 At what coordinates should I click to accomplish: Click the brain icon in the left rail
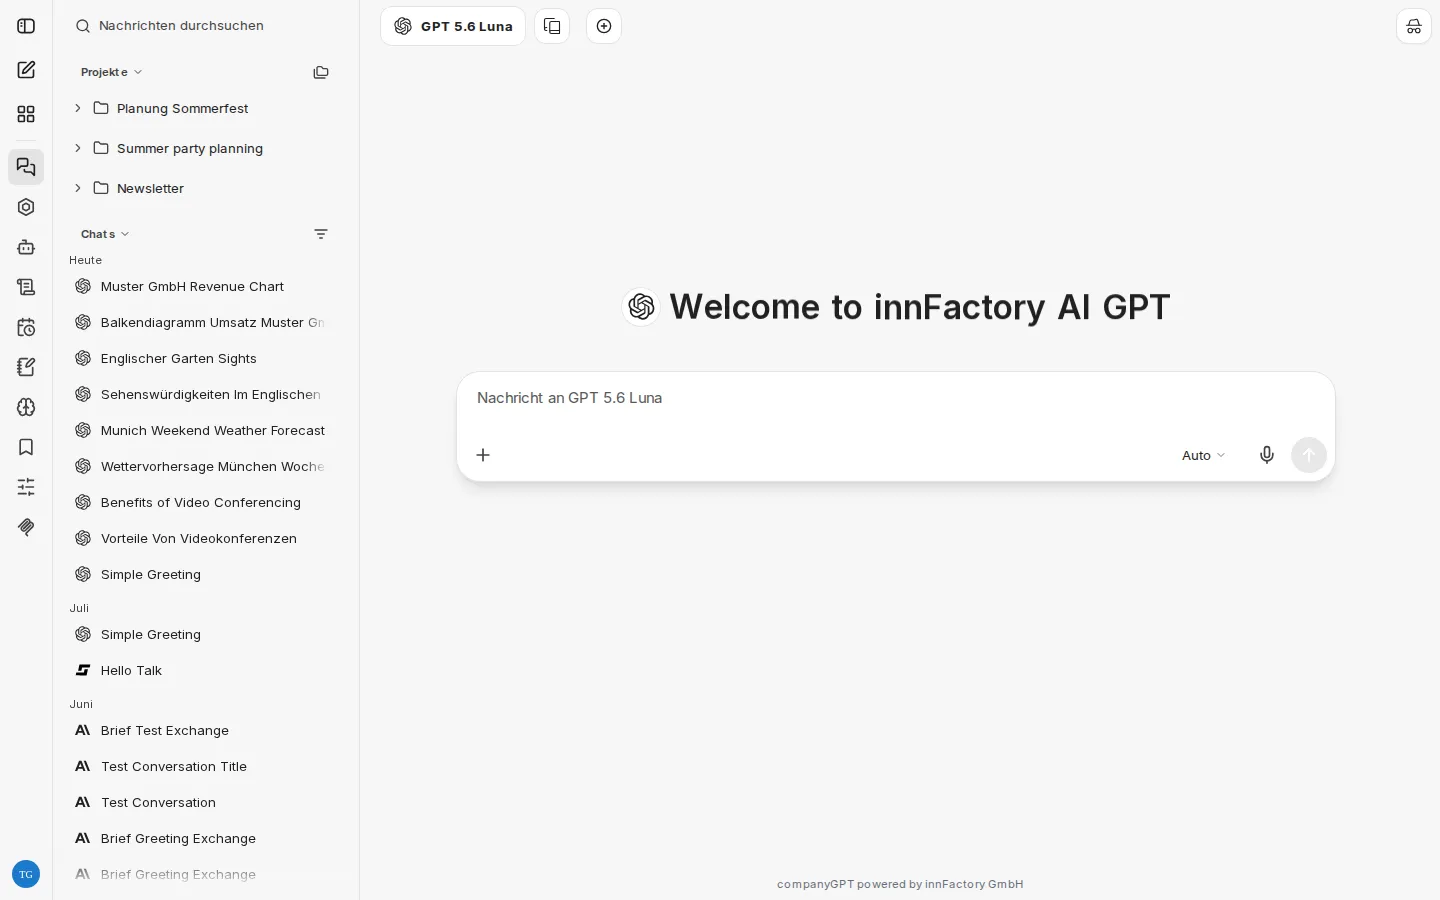[26, 407]
